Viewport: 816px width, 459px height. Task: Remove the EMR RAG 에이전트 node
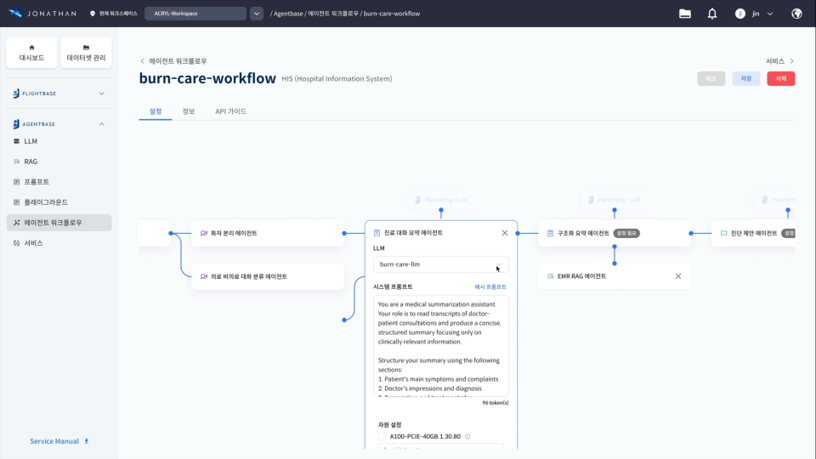[x=678, y=276]
